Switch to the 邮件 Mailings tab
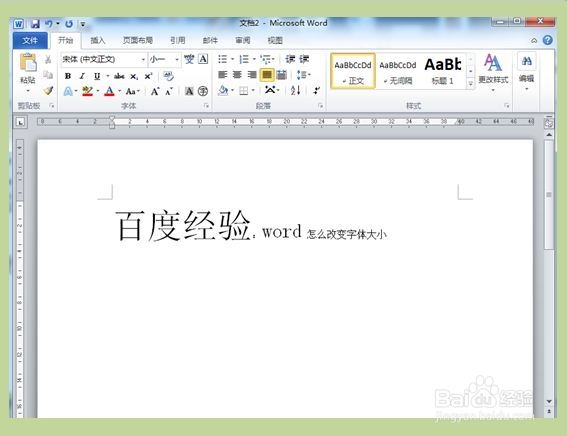 pos(210,40)
